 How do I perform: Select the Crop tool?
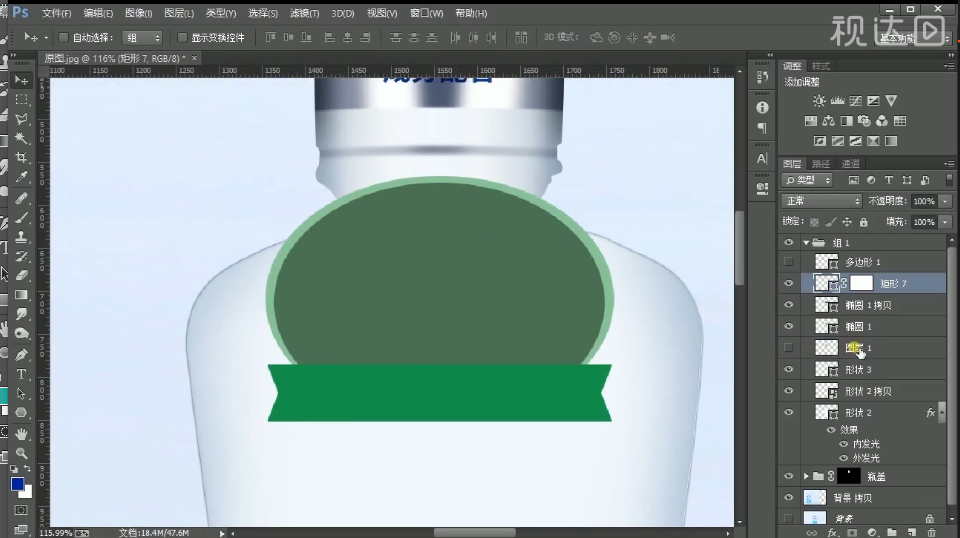click(x=21, y=157)
